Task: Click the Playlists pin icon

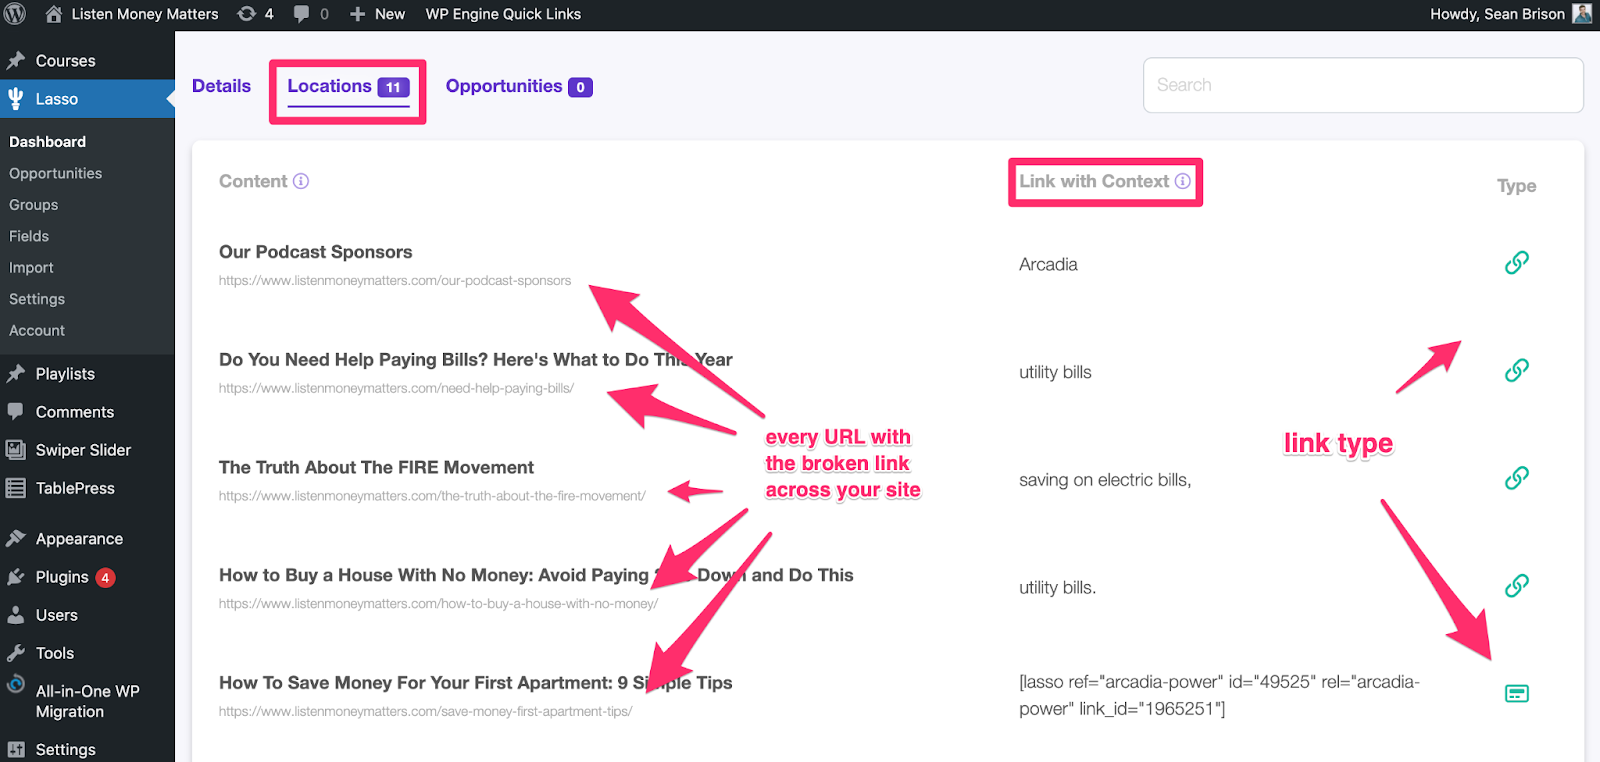Action: coord(15,374)
